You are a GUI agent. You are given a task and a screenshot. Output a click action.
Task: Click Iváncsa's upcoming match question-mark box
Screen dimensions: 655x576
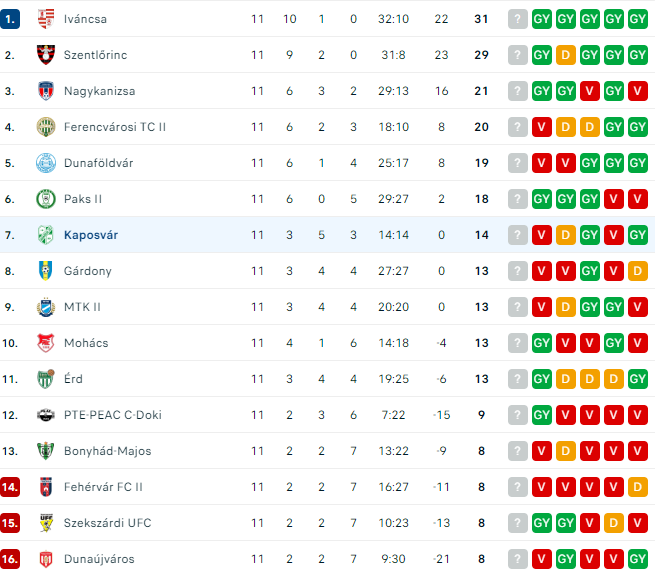point(518,19)
